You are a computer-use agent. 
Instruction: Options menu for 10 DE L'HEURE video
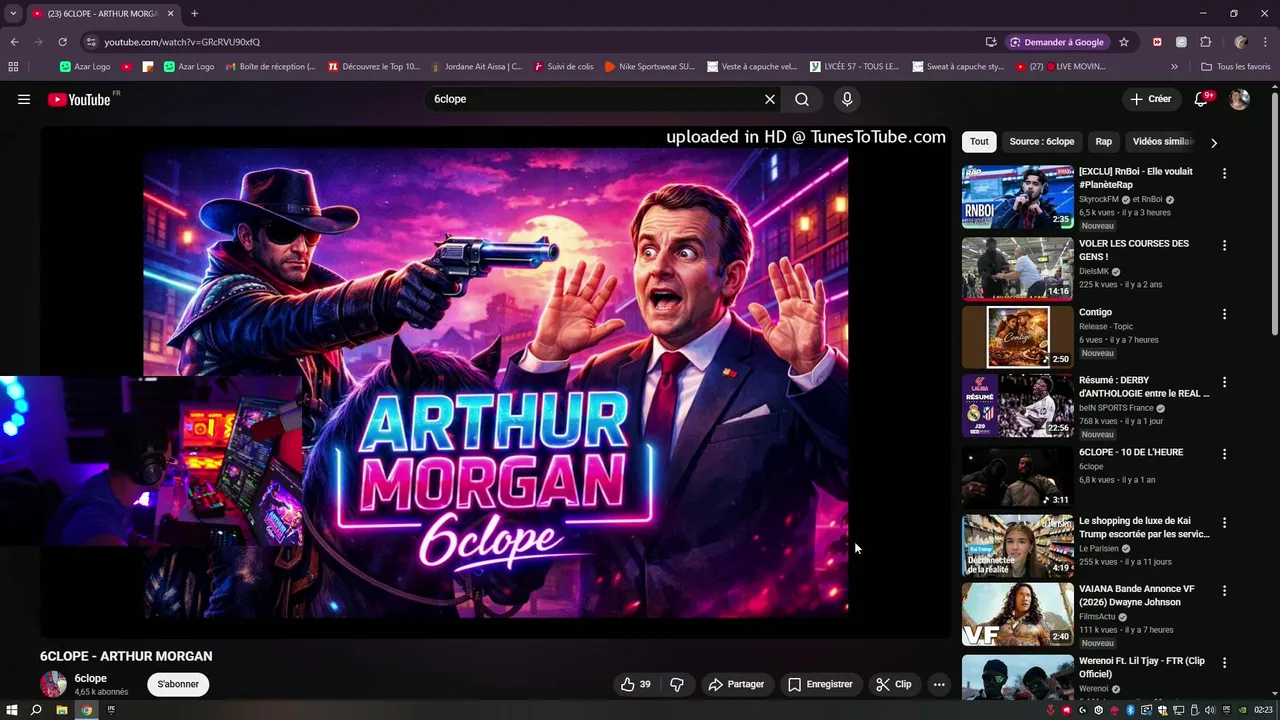point(1224,454)
